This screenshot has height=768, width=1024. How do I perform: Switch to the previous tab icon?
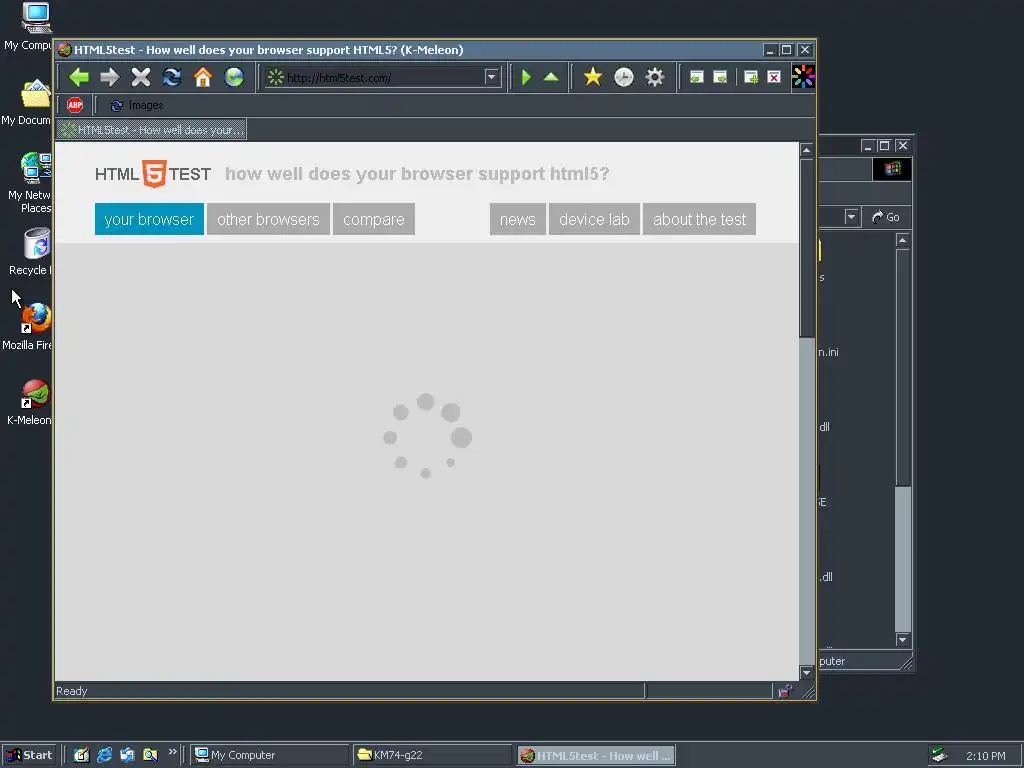coord(697,77)
